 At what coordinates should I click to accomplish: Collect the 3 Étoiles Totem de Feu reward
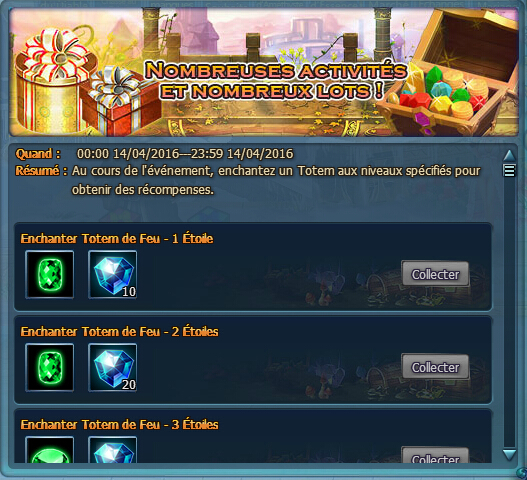pyautogui.click(x=435, y=455)
